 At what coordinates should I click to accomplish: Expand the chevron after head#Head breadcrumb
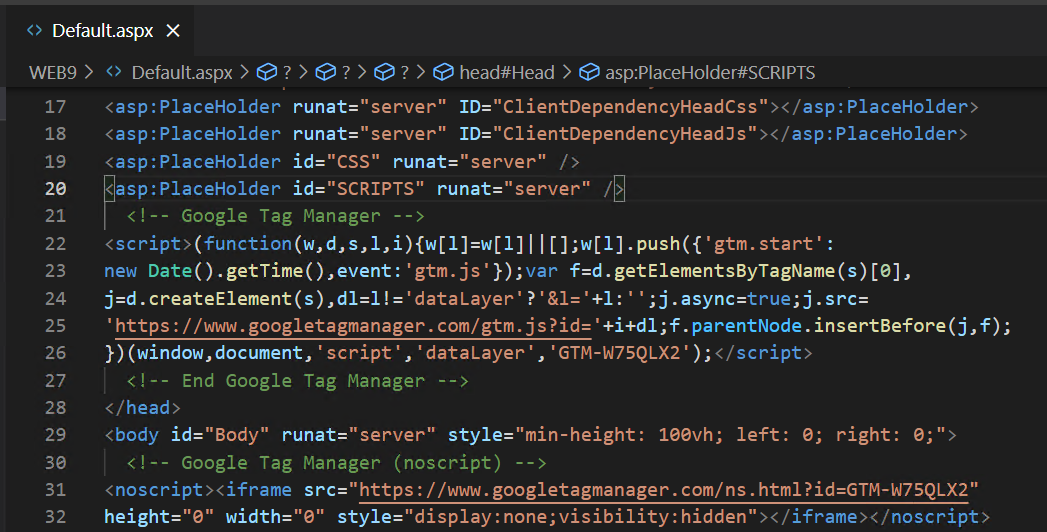tap(568, 72)
